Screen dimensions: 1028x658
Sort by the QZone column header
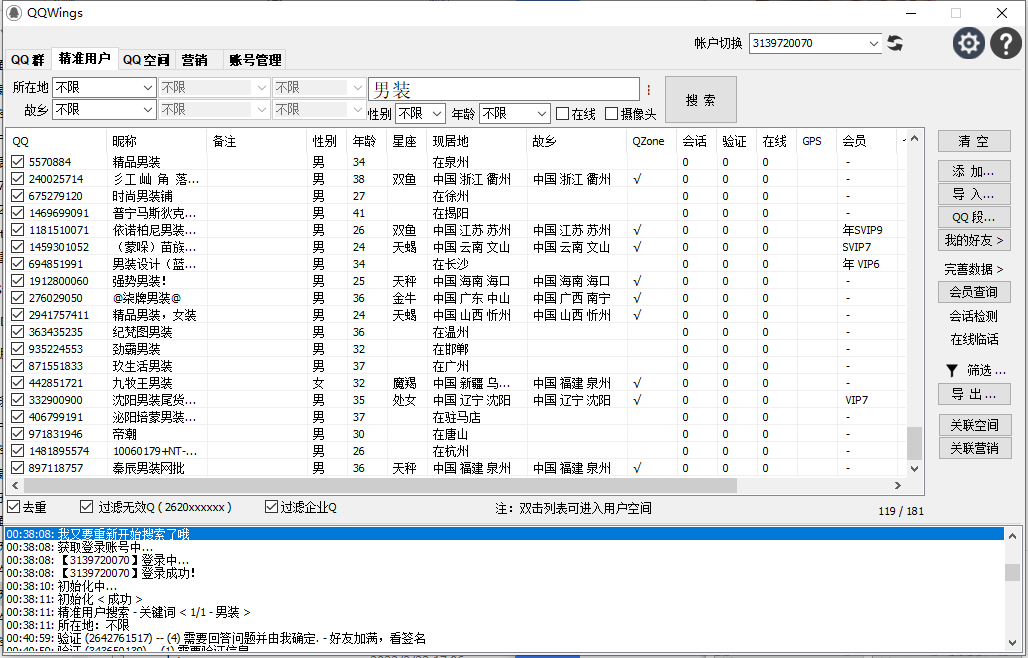pos(651,141)
